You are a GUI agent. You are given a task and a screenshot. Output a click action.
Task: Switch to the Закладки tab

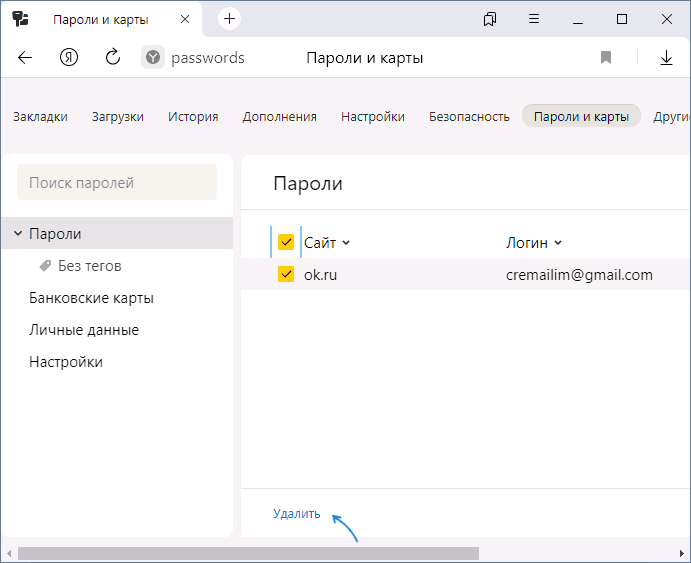click(x=41, y=116)
